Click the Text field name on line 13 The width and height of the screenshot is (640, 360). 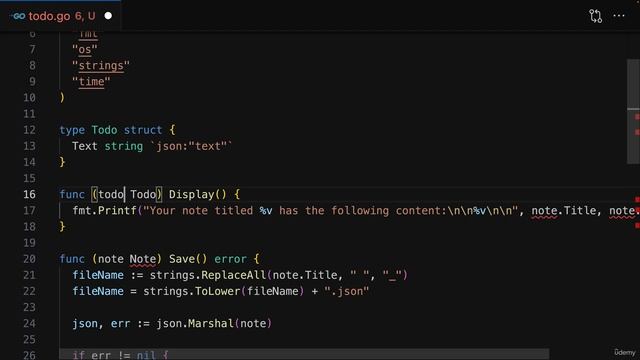[x=84, y=146]
